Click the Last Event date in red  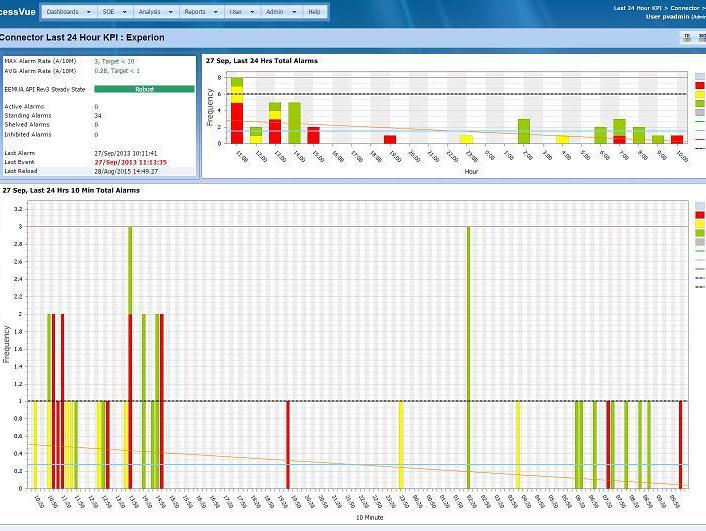click(x=130, y=162)
